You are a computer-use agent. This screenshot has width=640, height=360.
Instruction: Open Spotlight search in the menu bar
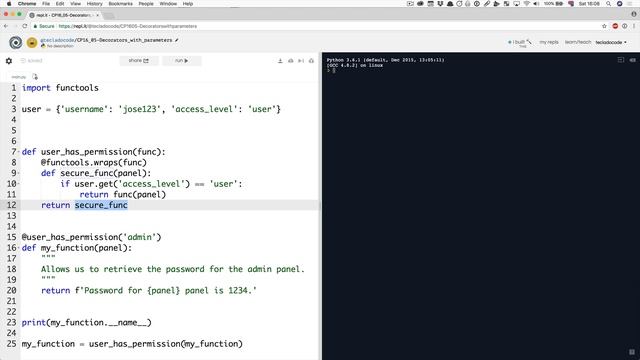(x=609, y=4)
